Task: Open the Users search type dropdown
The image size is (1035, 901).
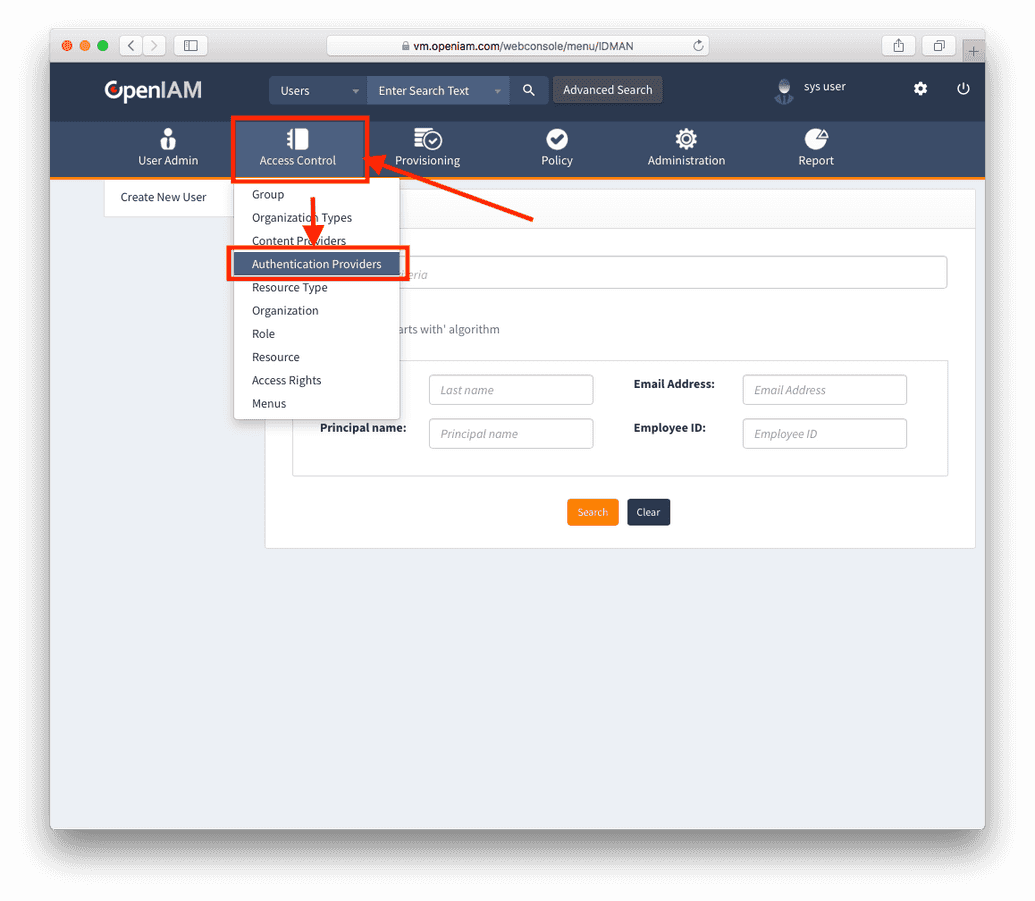Action: [x=316, y=90]
